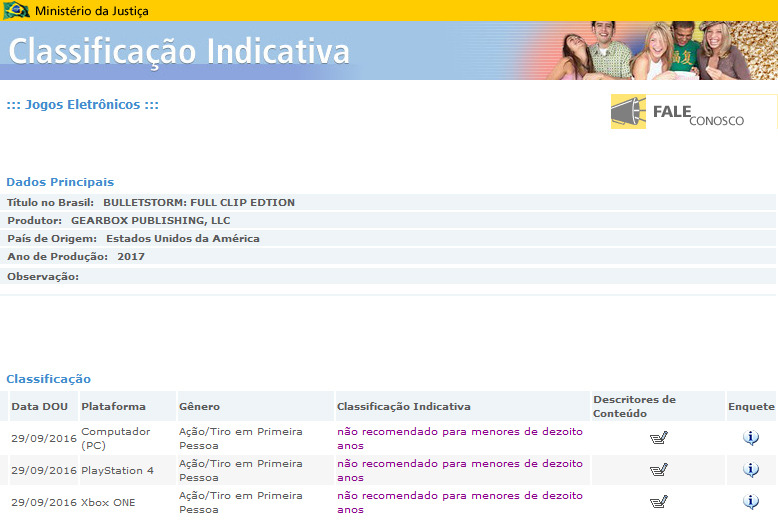Open the Fale Conosco contact banner
778x531 pixels.
click(x=694, y=112)
